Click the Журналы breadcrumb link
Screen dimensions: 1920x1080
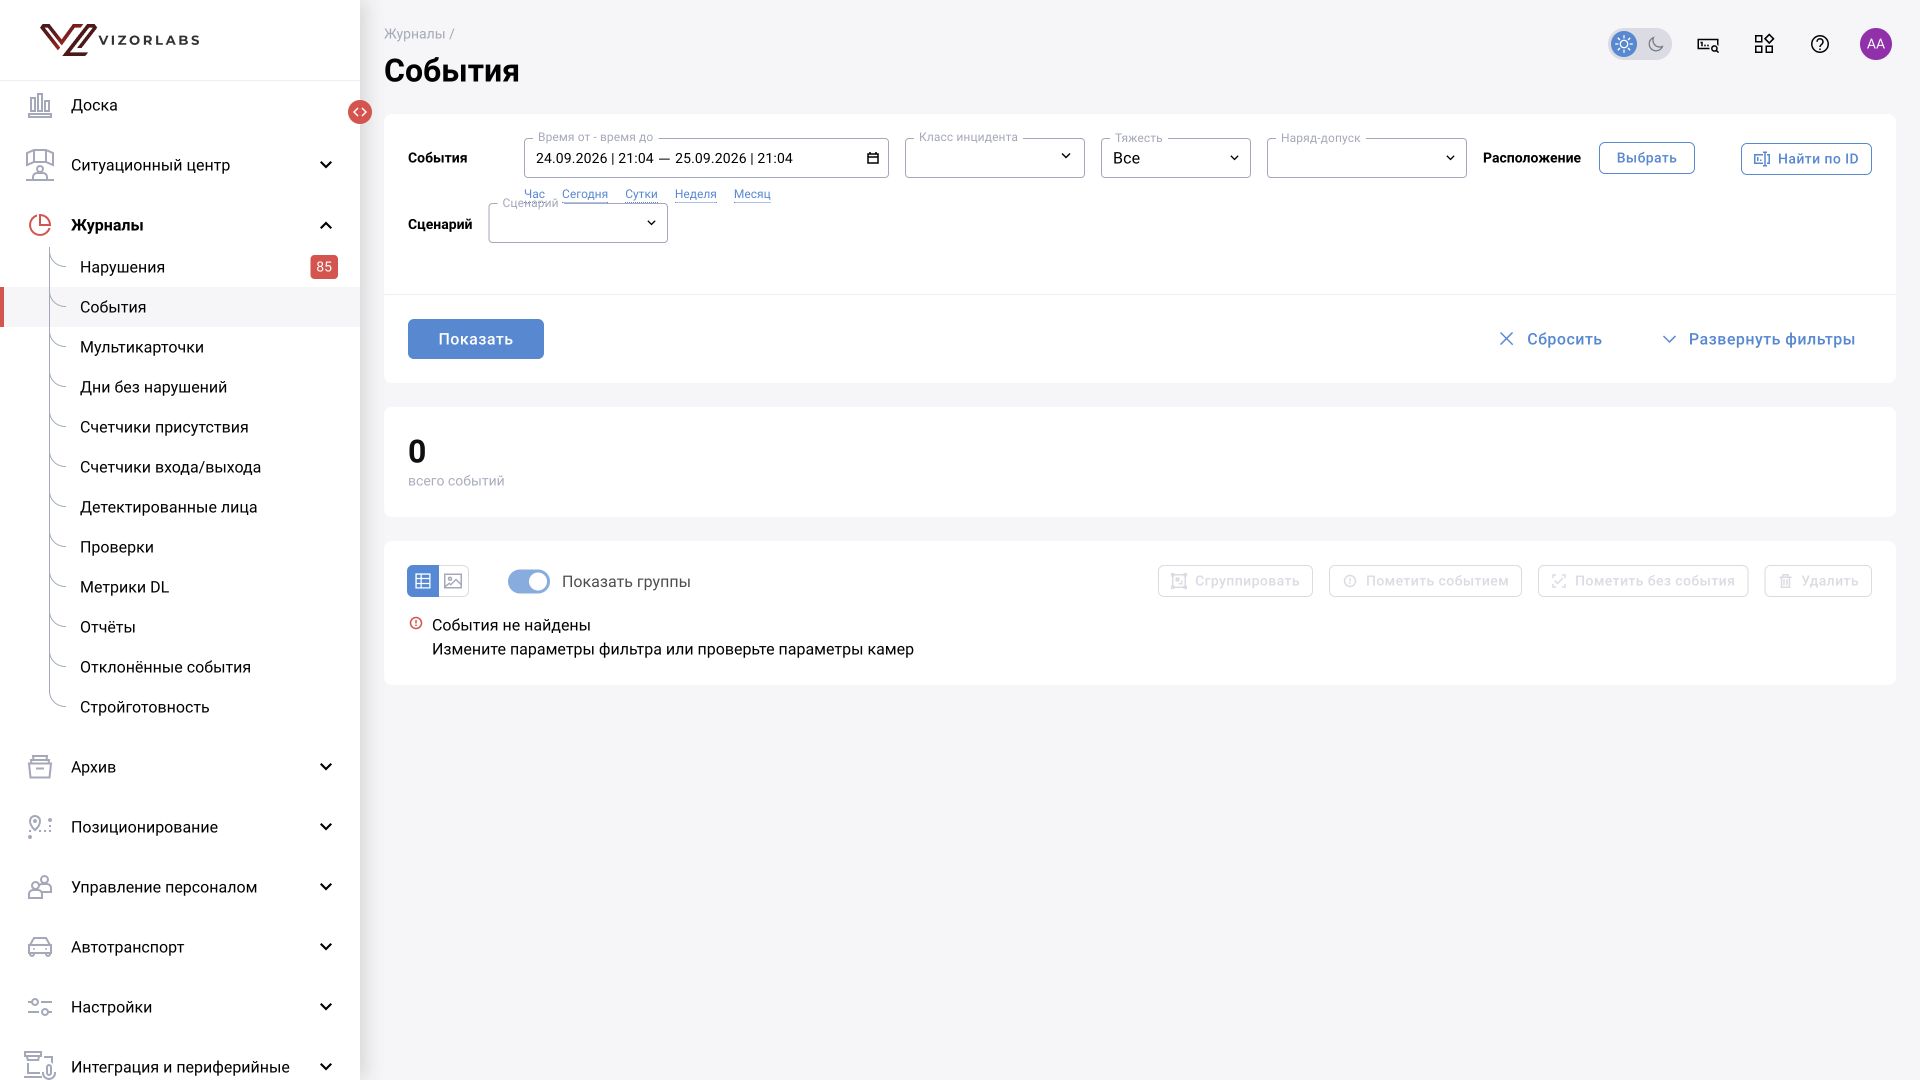[x=415, y=34]
